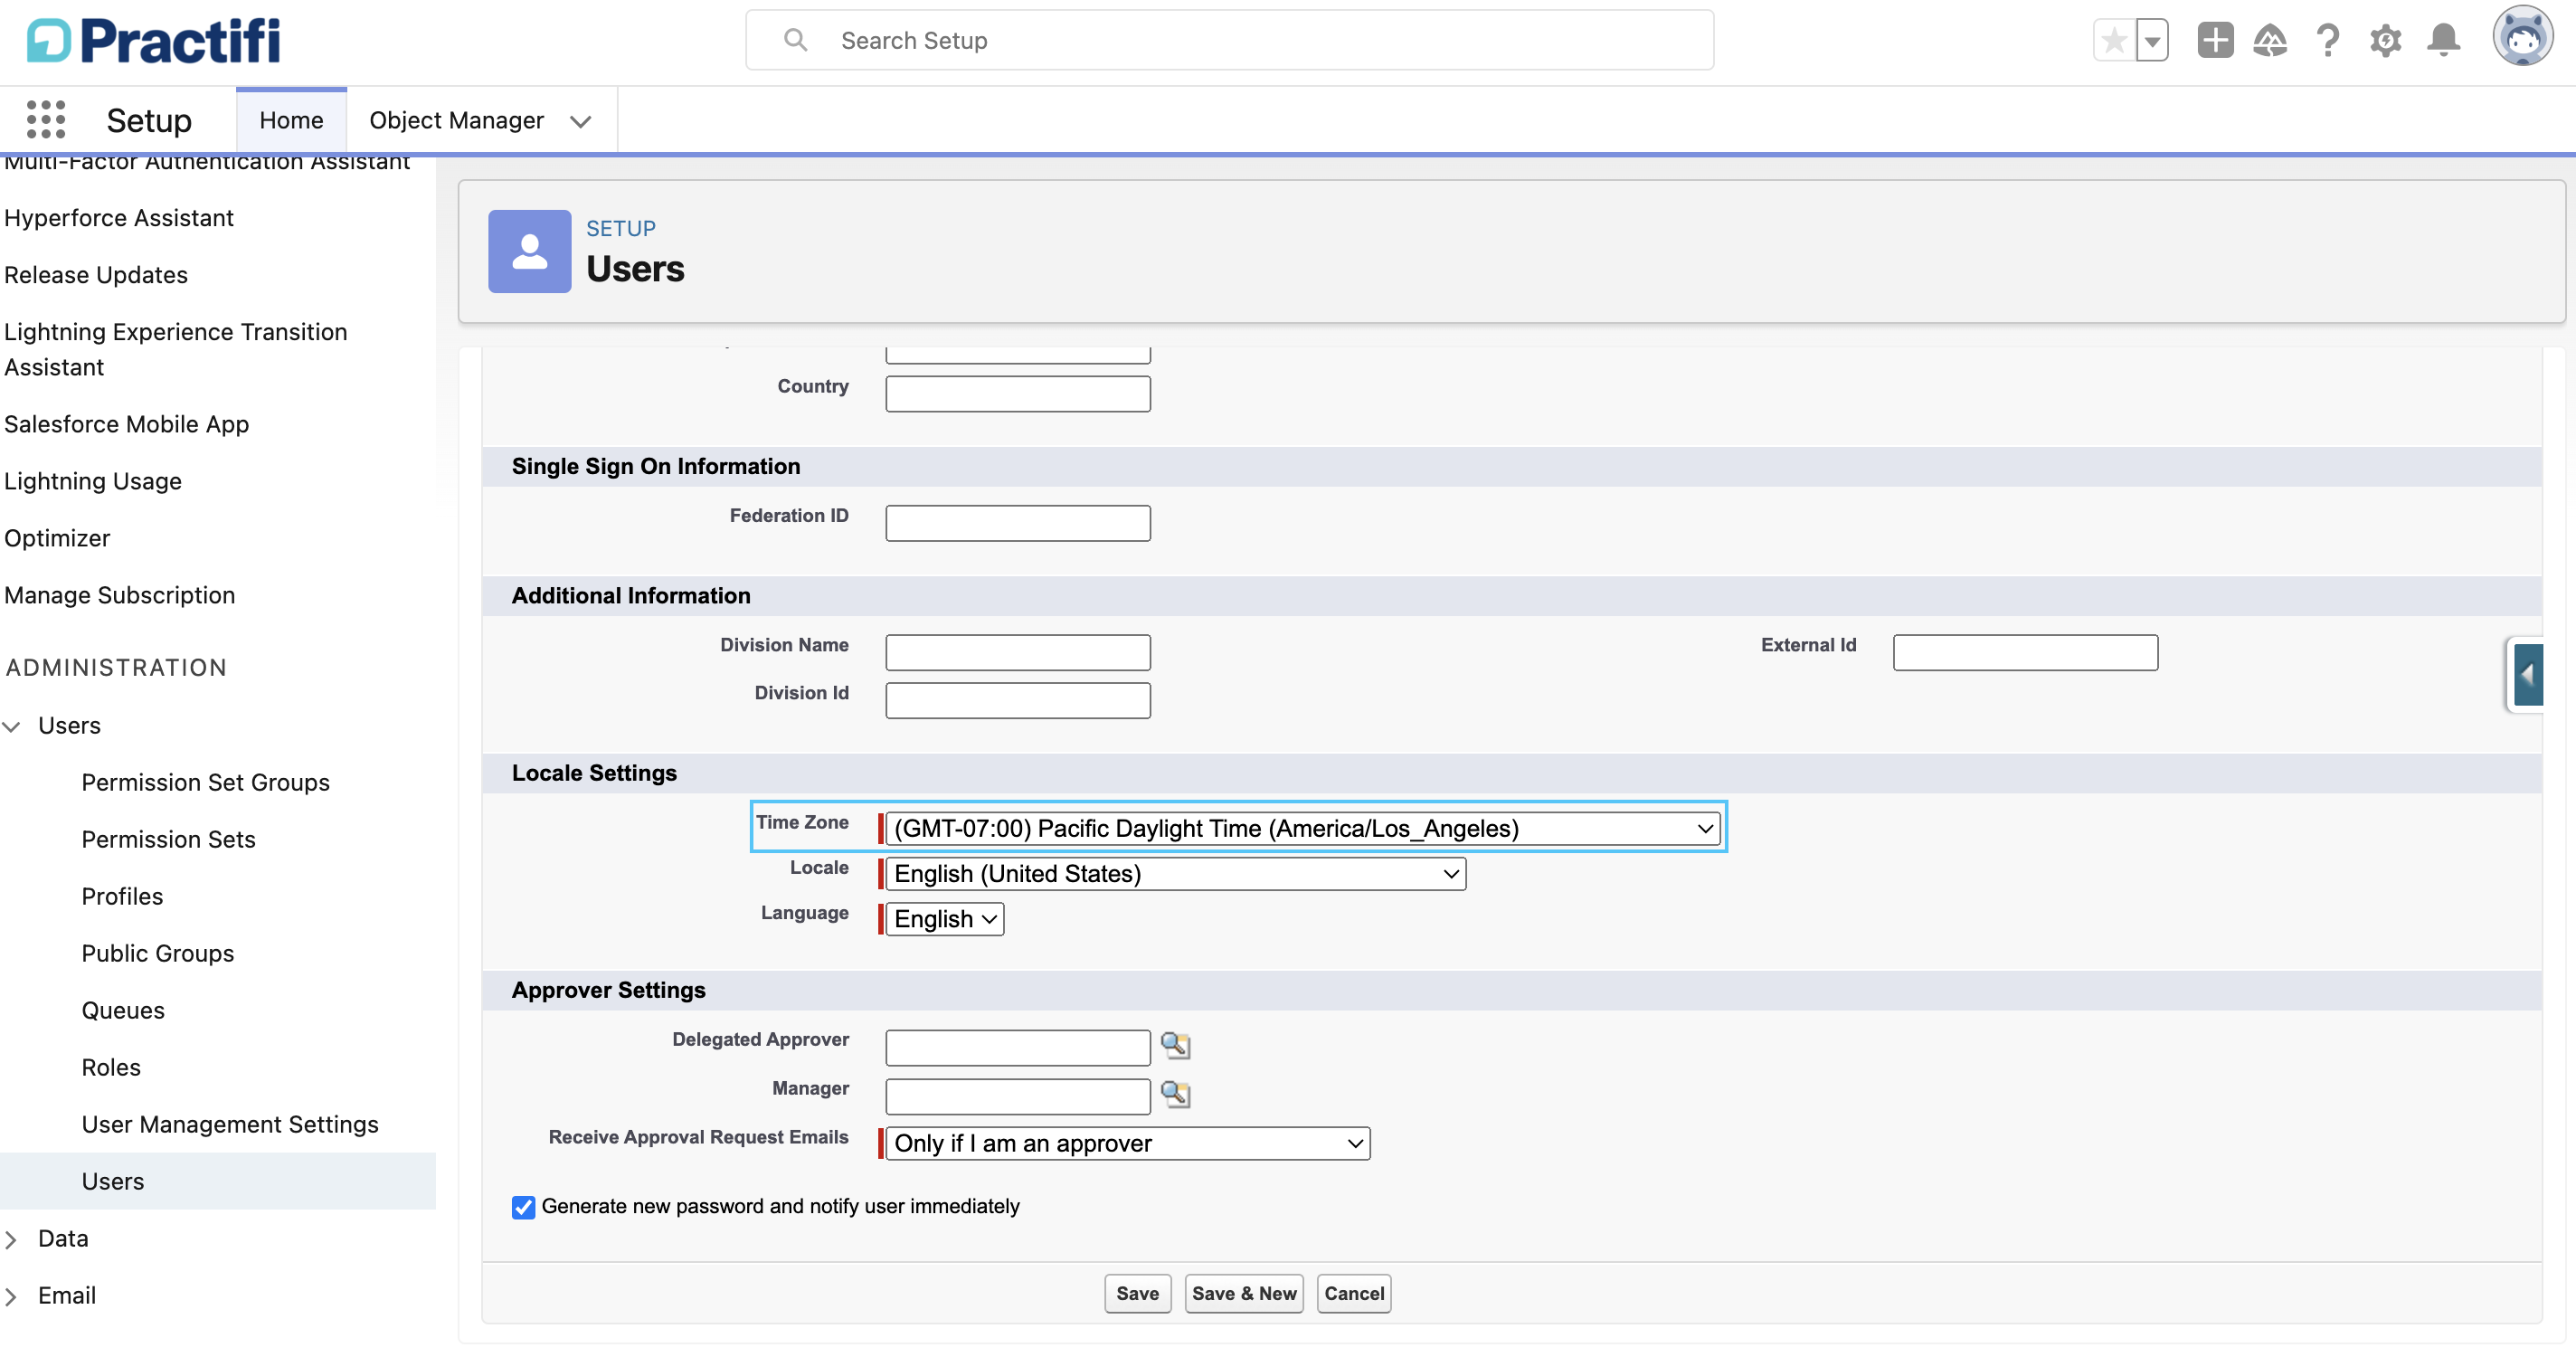
Task: Click the Save & New button
Action: 1244,1293
